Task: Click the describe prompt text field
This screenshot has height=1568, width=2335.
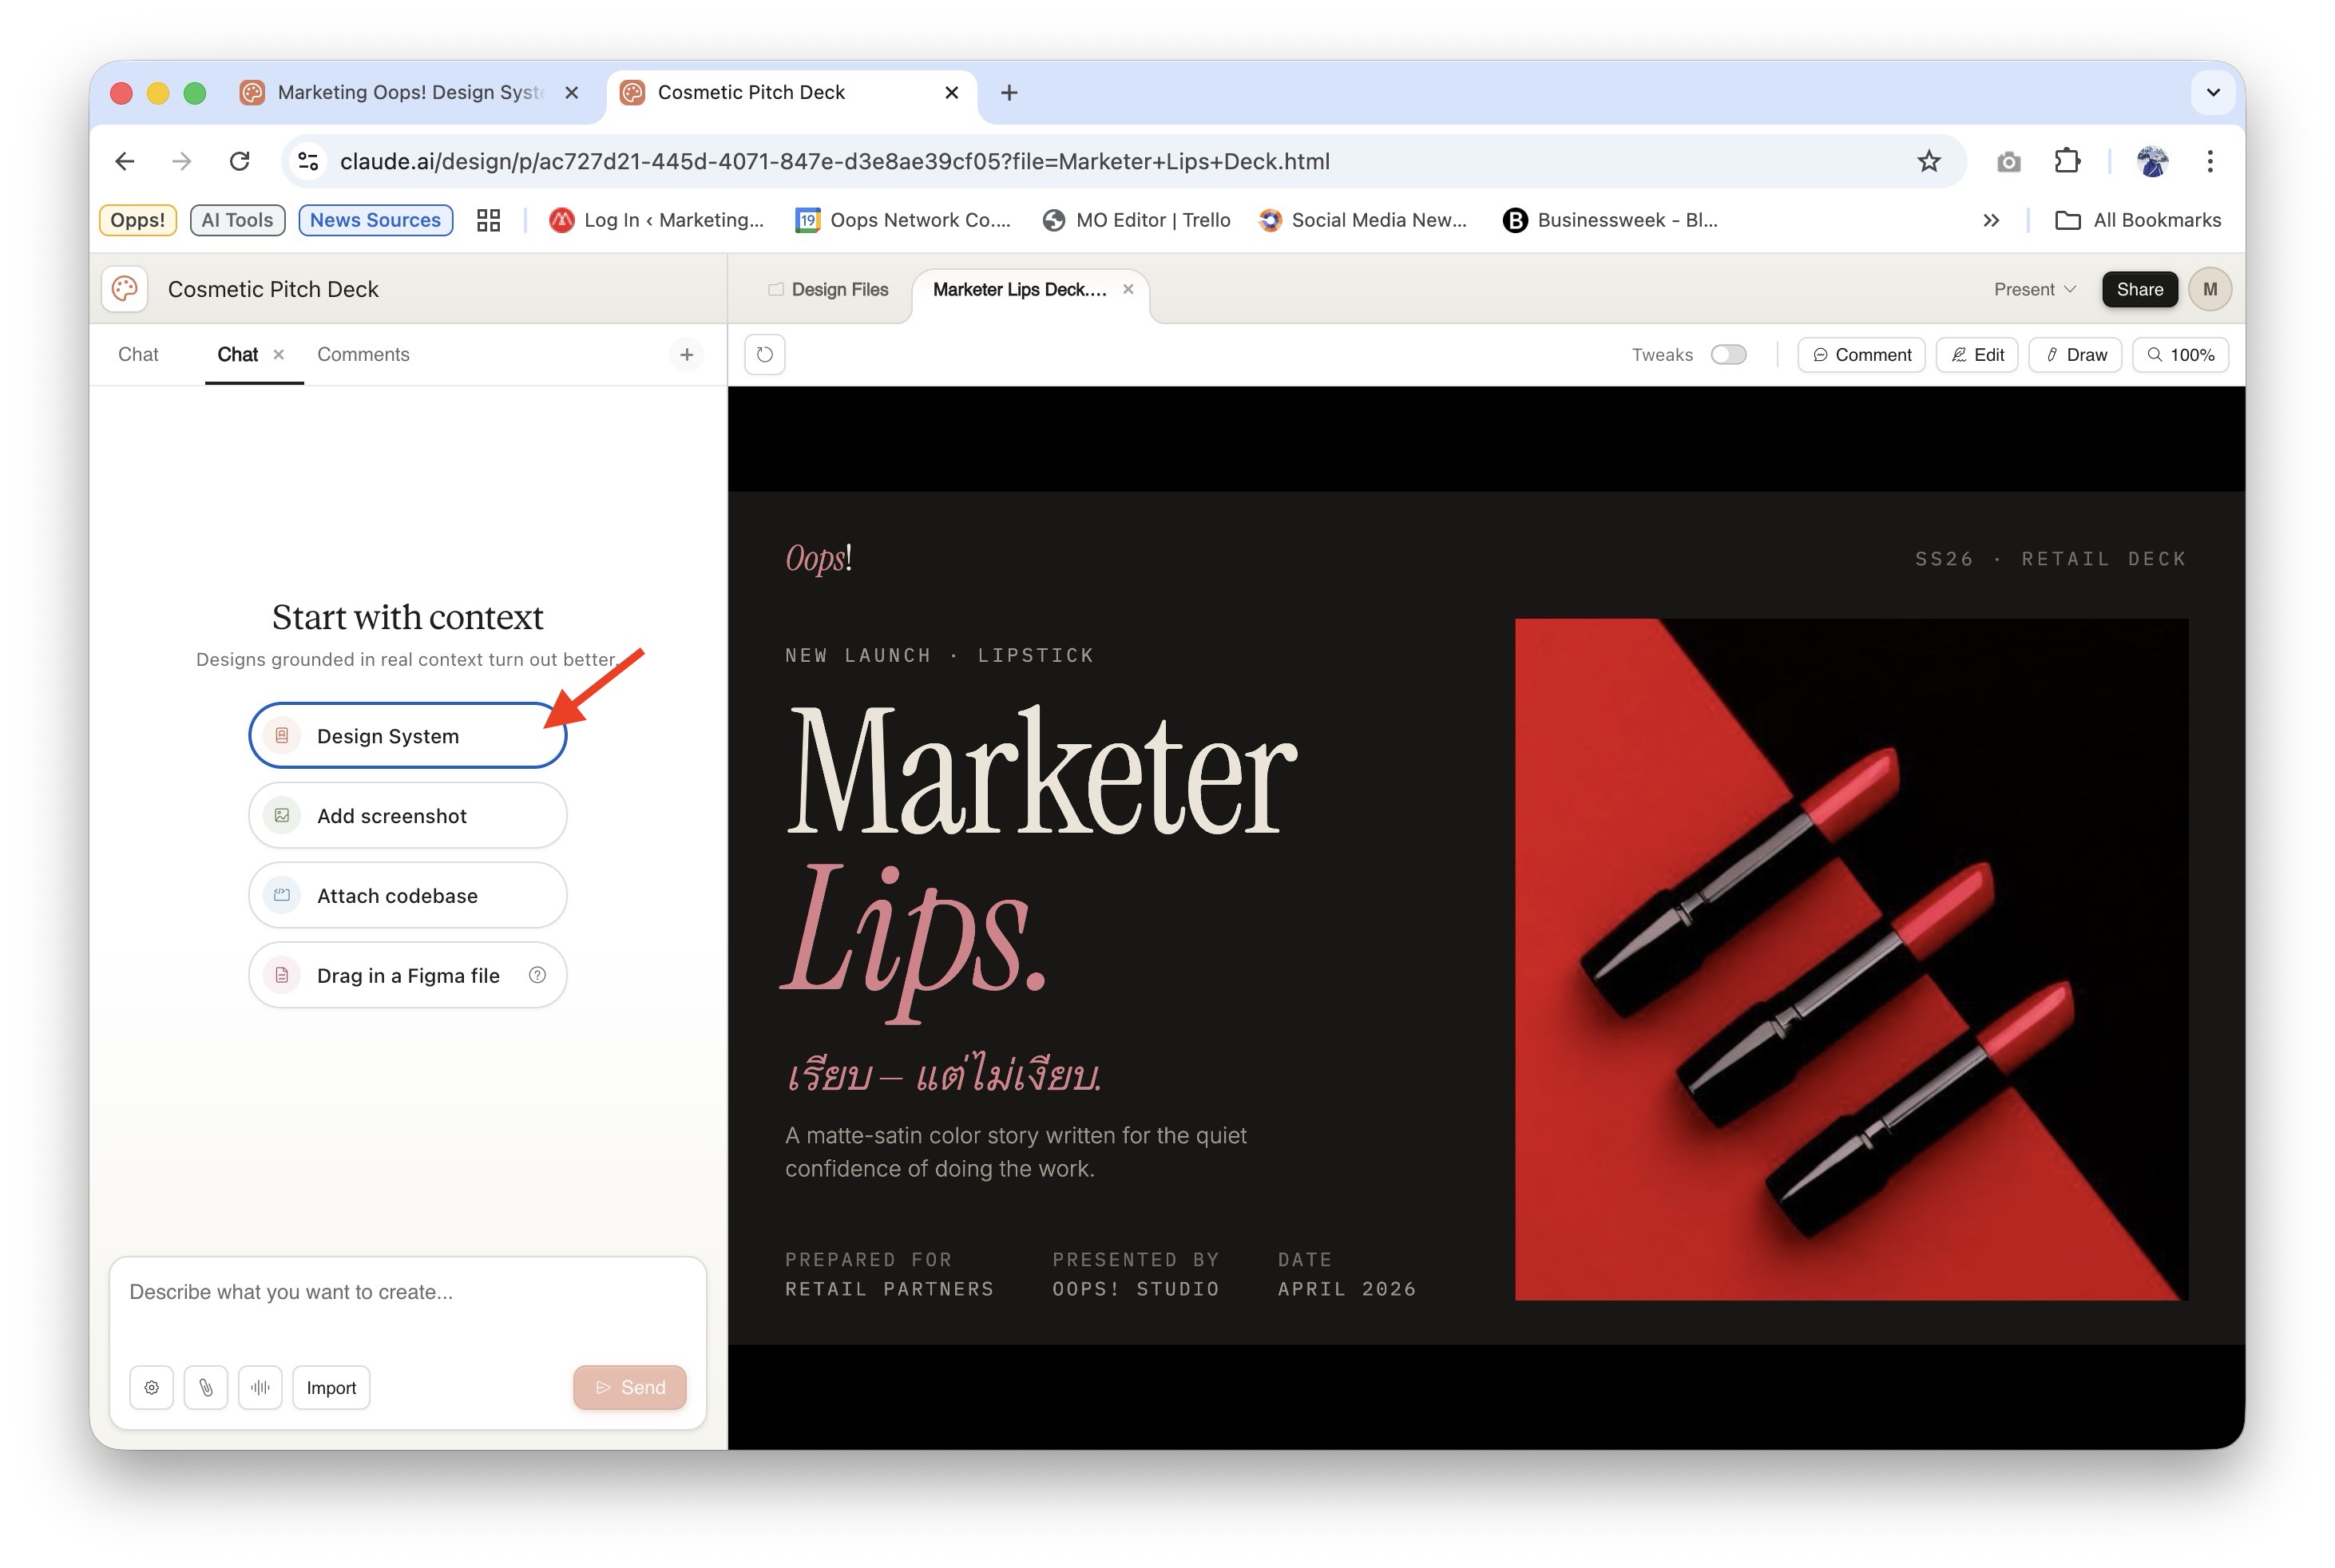Action: (407, 1292)
